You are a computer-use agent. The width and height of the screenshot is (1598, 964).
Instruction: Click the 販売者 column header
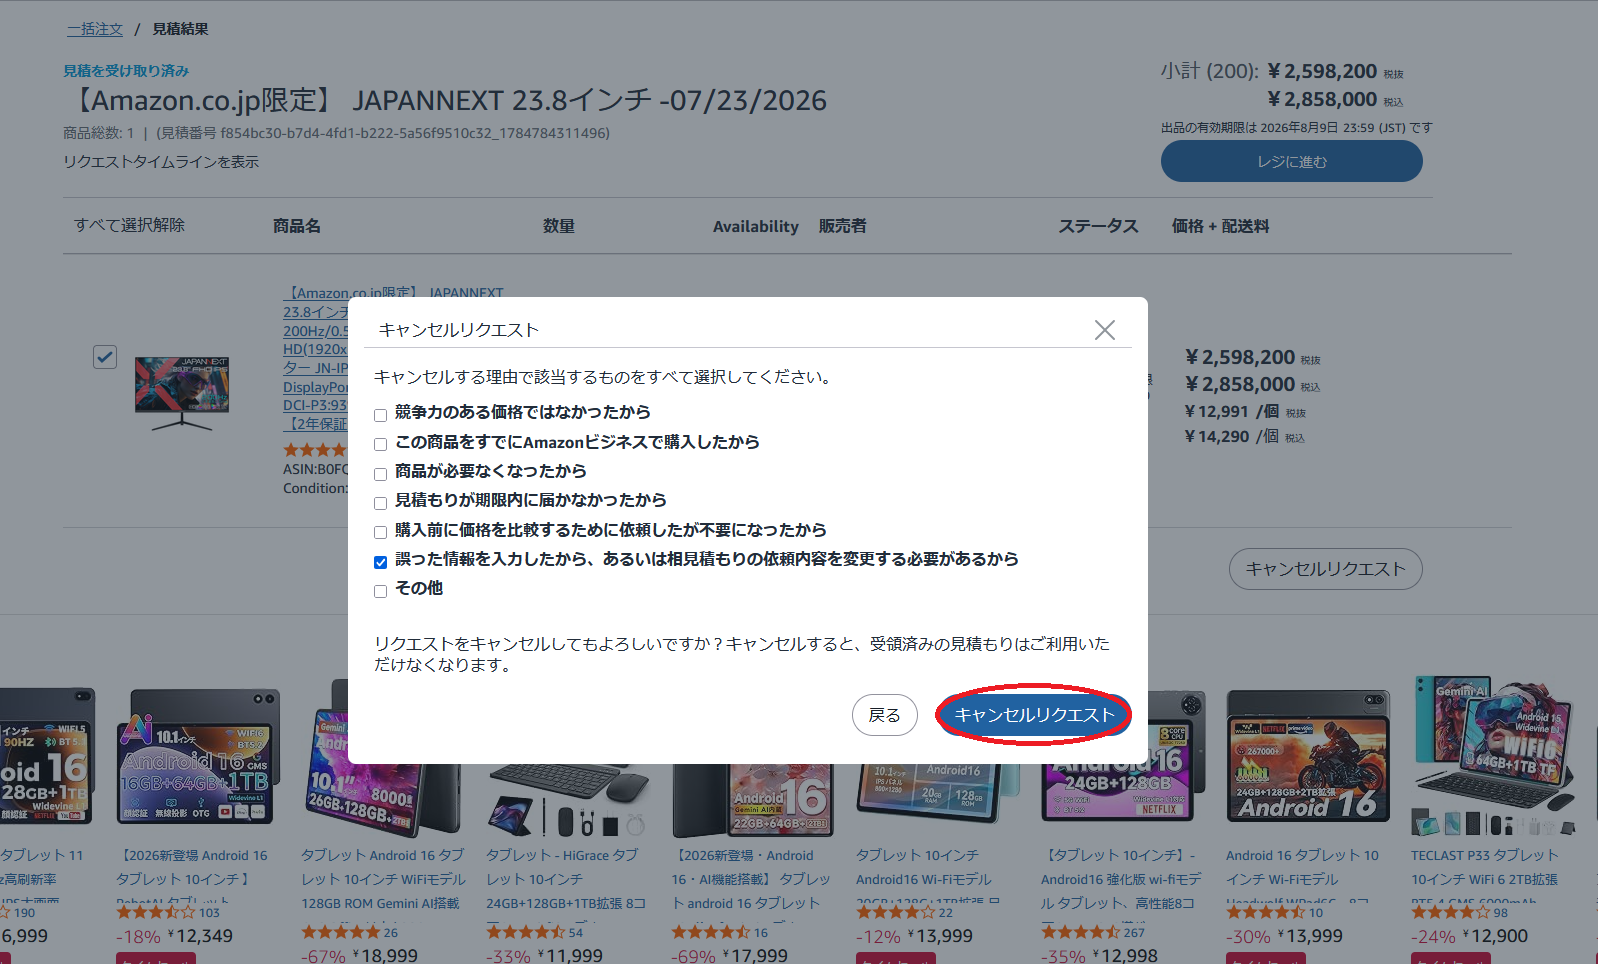pos(842,226)
